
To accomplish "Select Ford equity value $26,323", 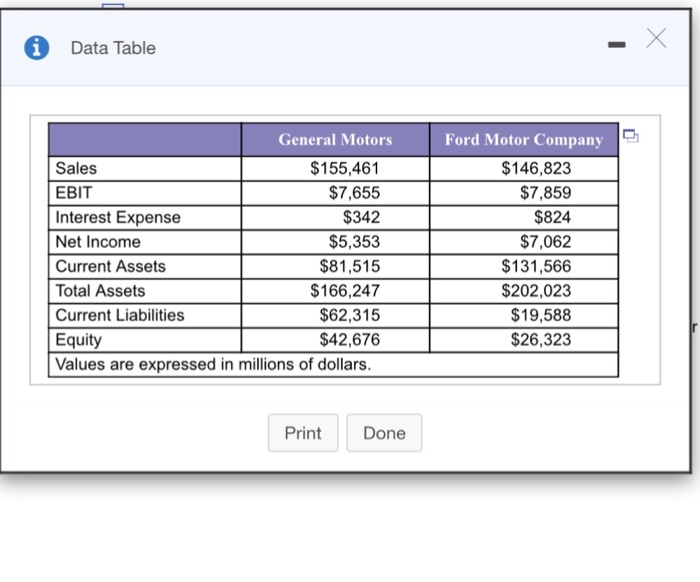I will click(541, 340).
